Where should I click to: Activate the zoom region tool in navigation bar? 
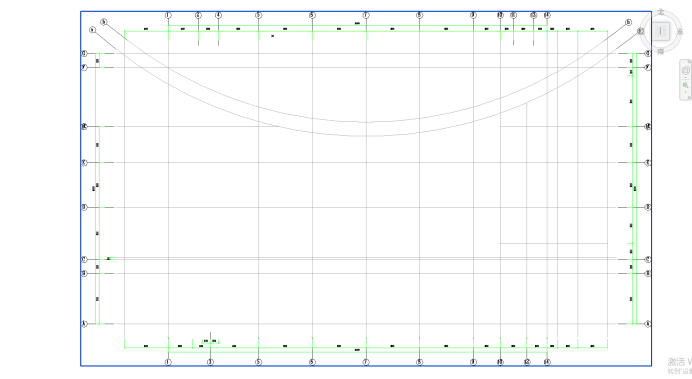[685, 85]
